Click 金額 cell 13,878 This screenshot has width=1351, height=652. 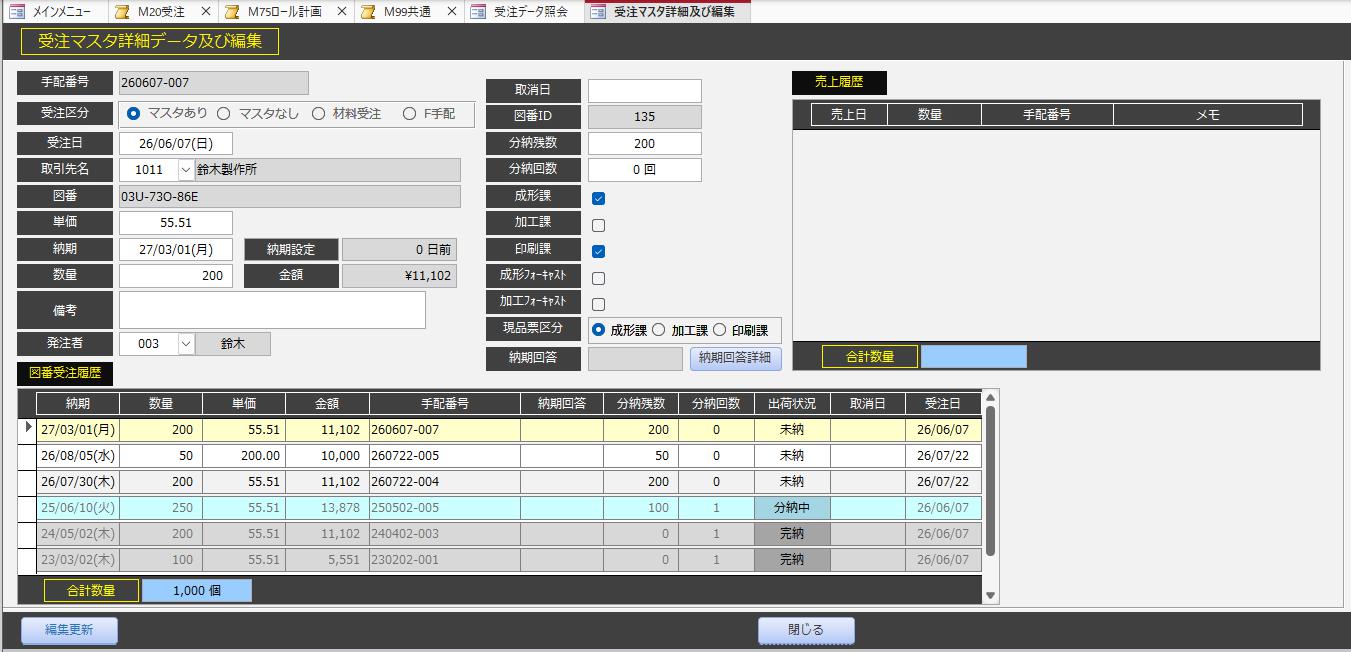tap(327, 508)
